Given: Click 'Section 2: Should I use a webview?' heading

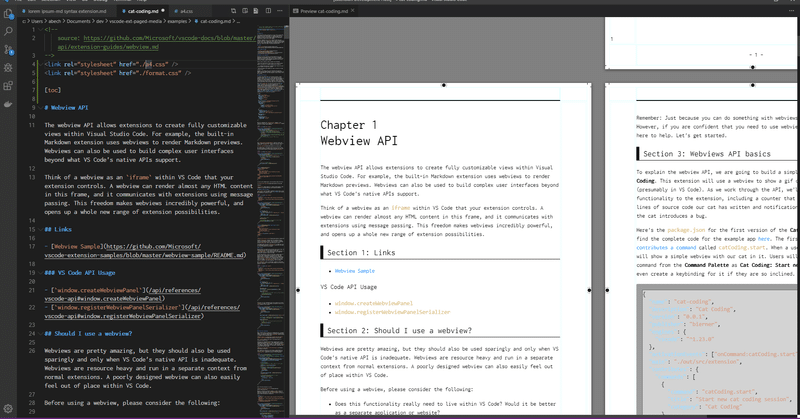Looking at the screenshot, I should coord(399,331).
